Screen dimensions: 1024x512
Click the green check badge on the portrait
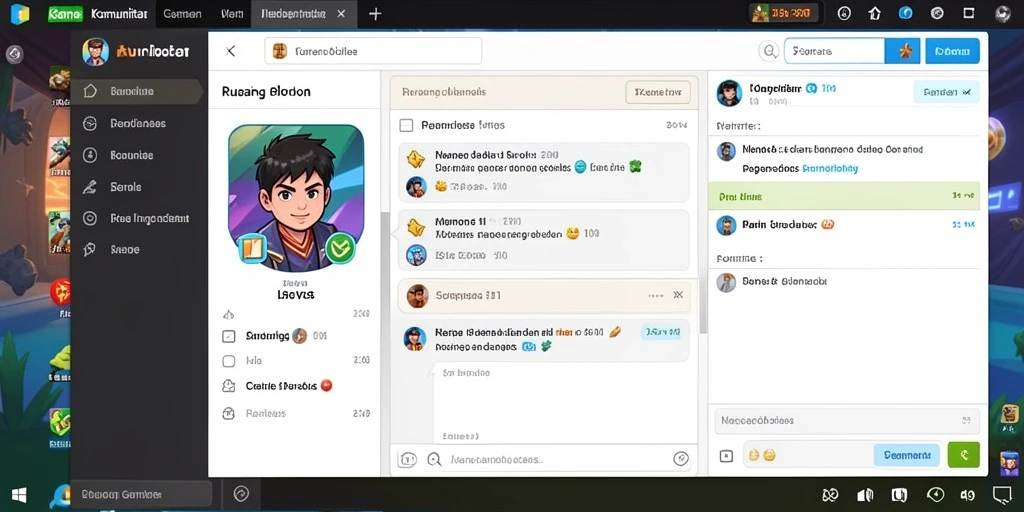(340, 248)
